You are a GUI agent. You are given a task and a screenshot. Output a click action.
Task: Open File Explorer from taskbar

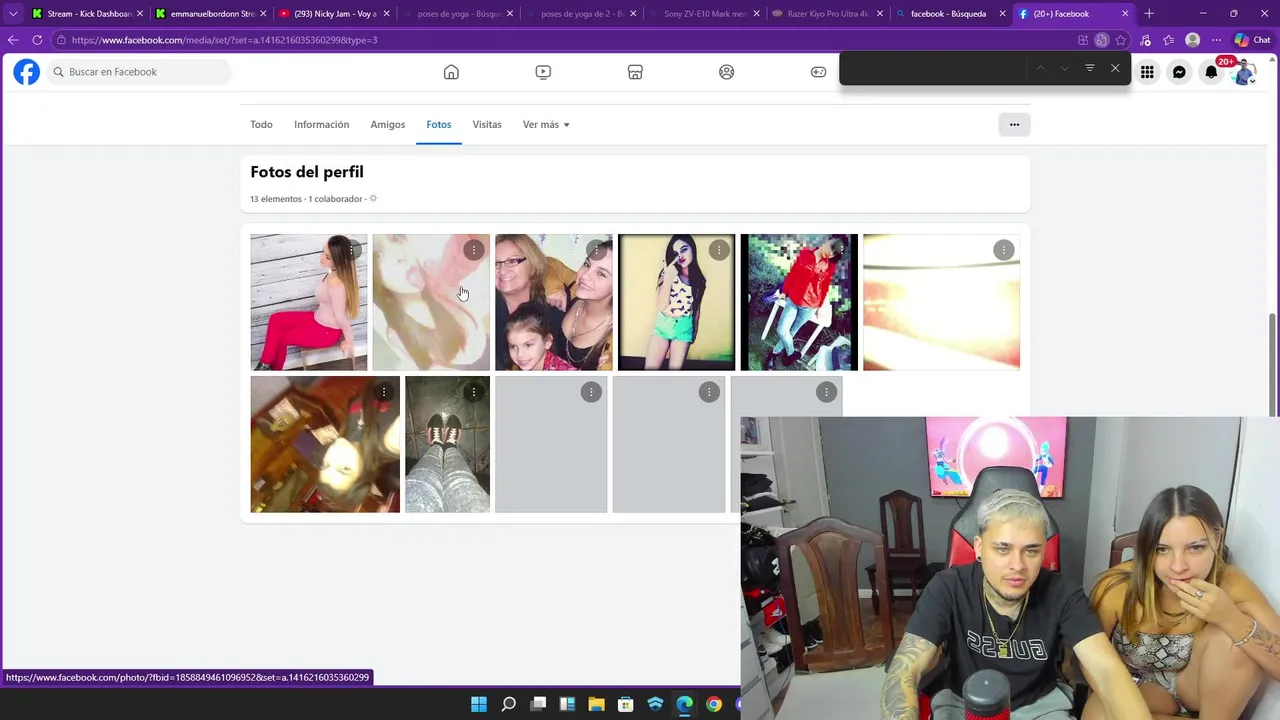[x=596, y=704]
